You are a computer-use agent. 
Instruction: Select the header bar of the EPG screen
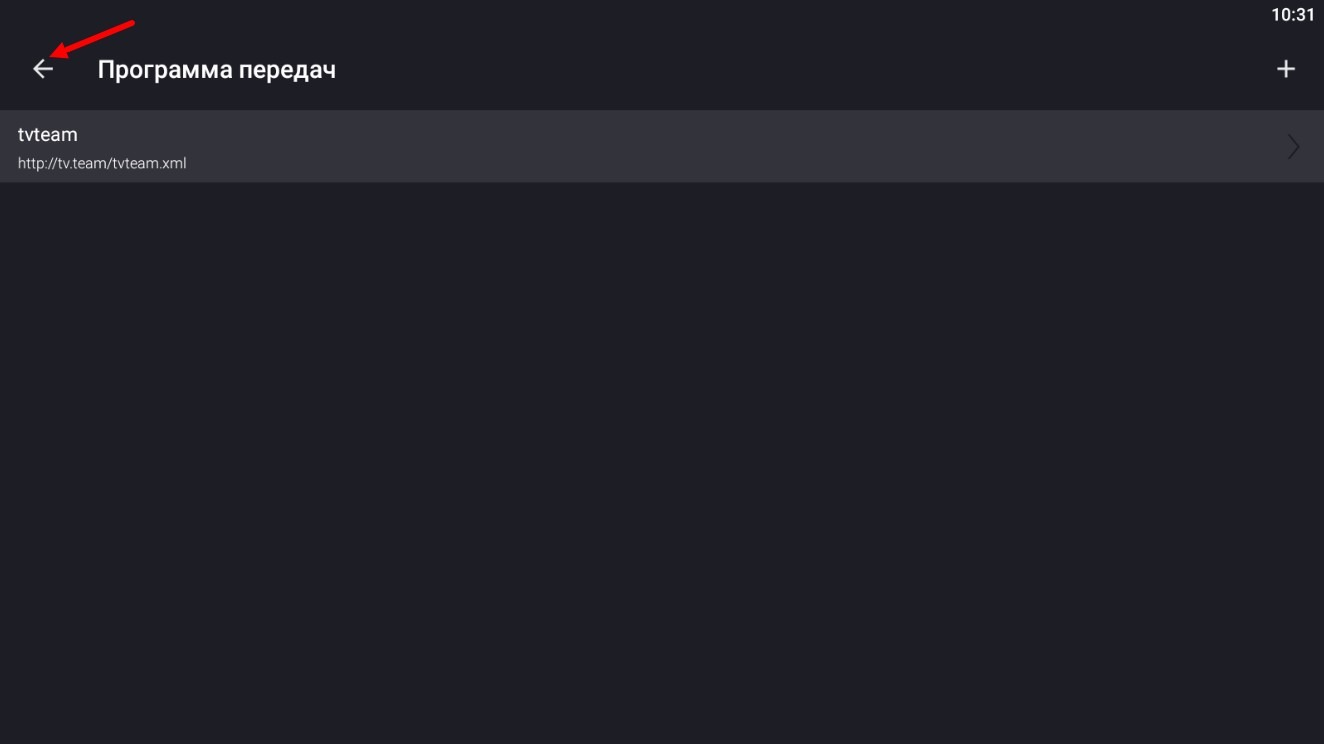tap(662, 68)
